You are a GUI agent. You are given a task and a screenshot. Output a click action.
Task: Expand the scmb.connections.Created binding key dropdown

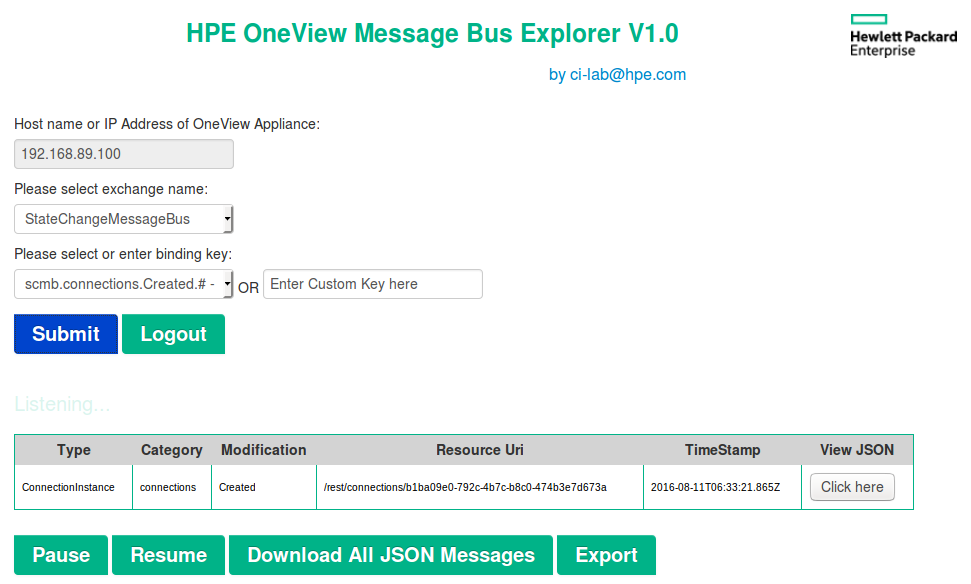point(124,284)
